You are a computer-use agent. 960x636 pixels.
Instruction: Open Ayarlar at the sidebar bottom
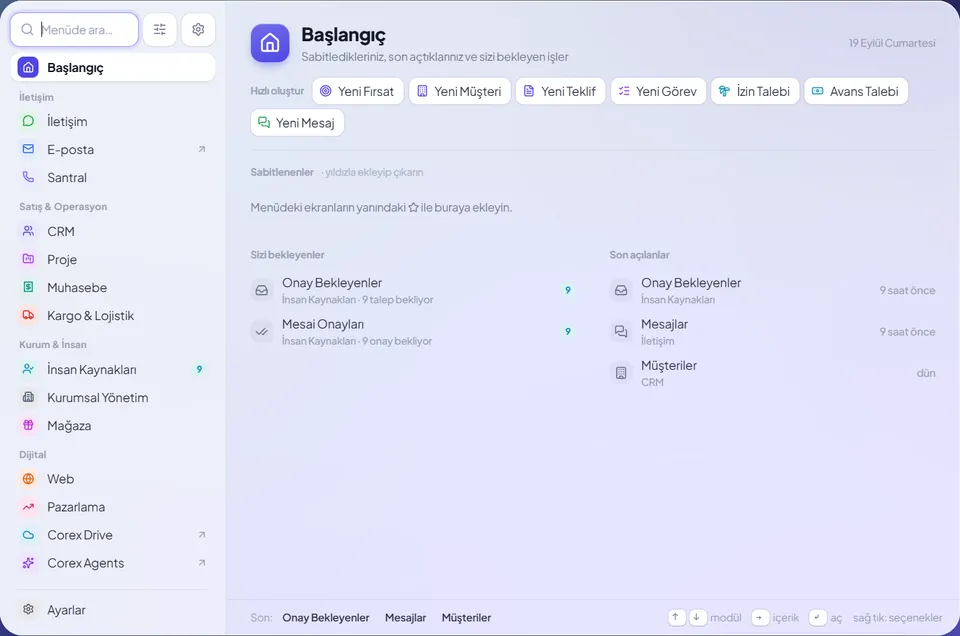coord(113,610)
